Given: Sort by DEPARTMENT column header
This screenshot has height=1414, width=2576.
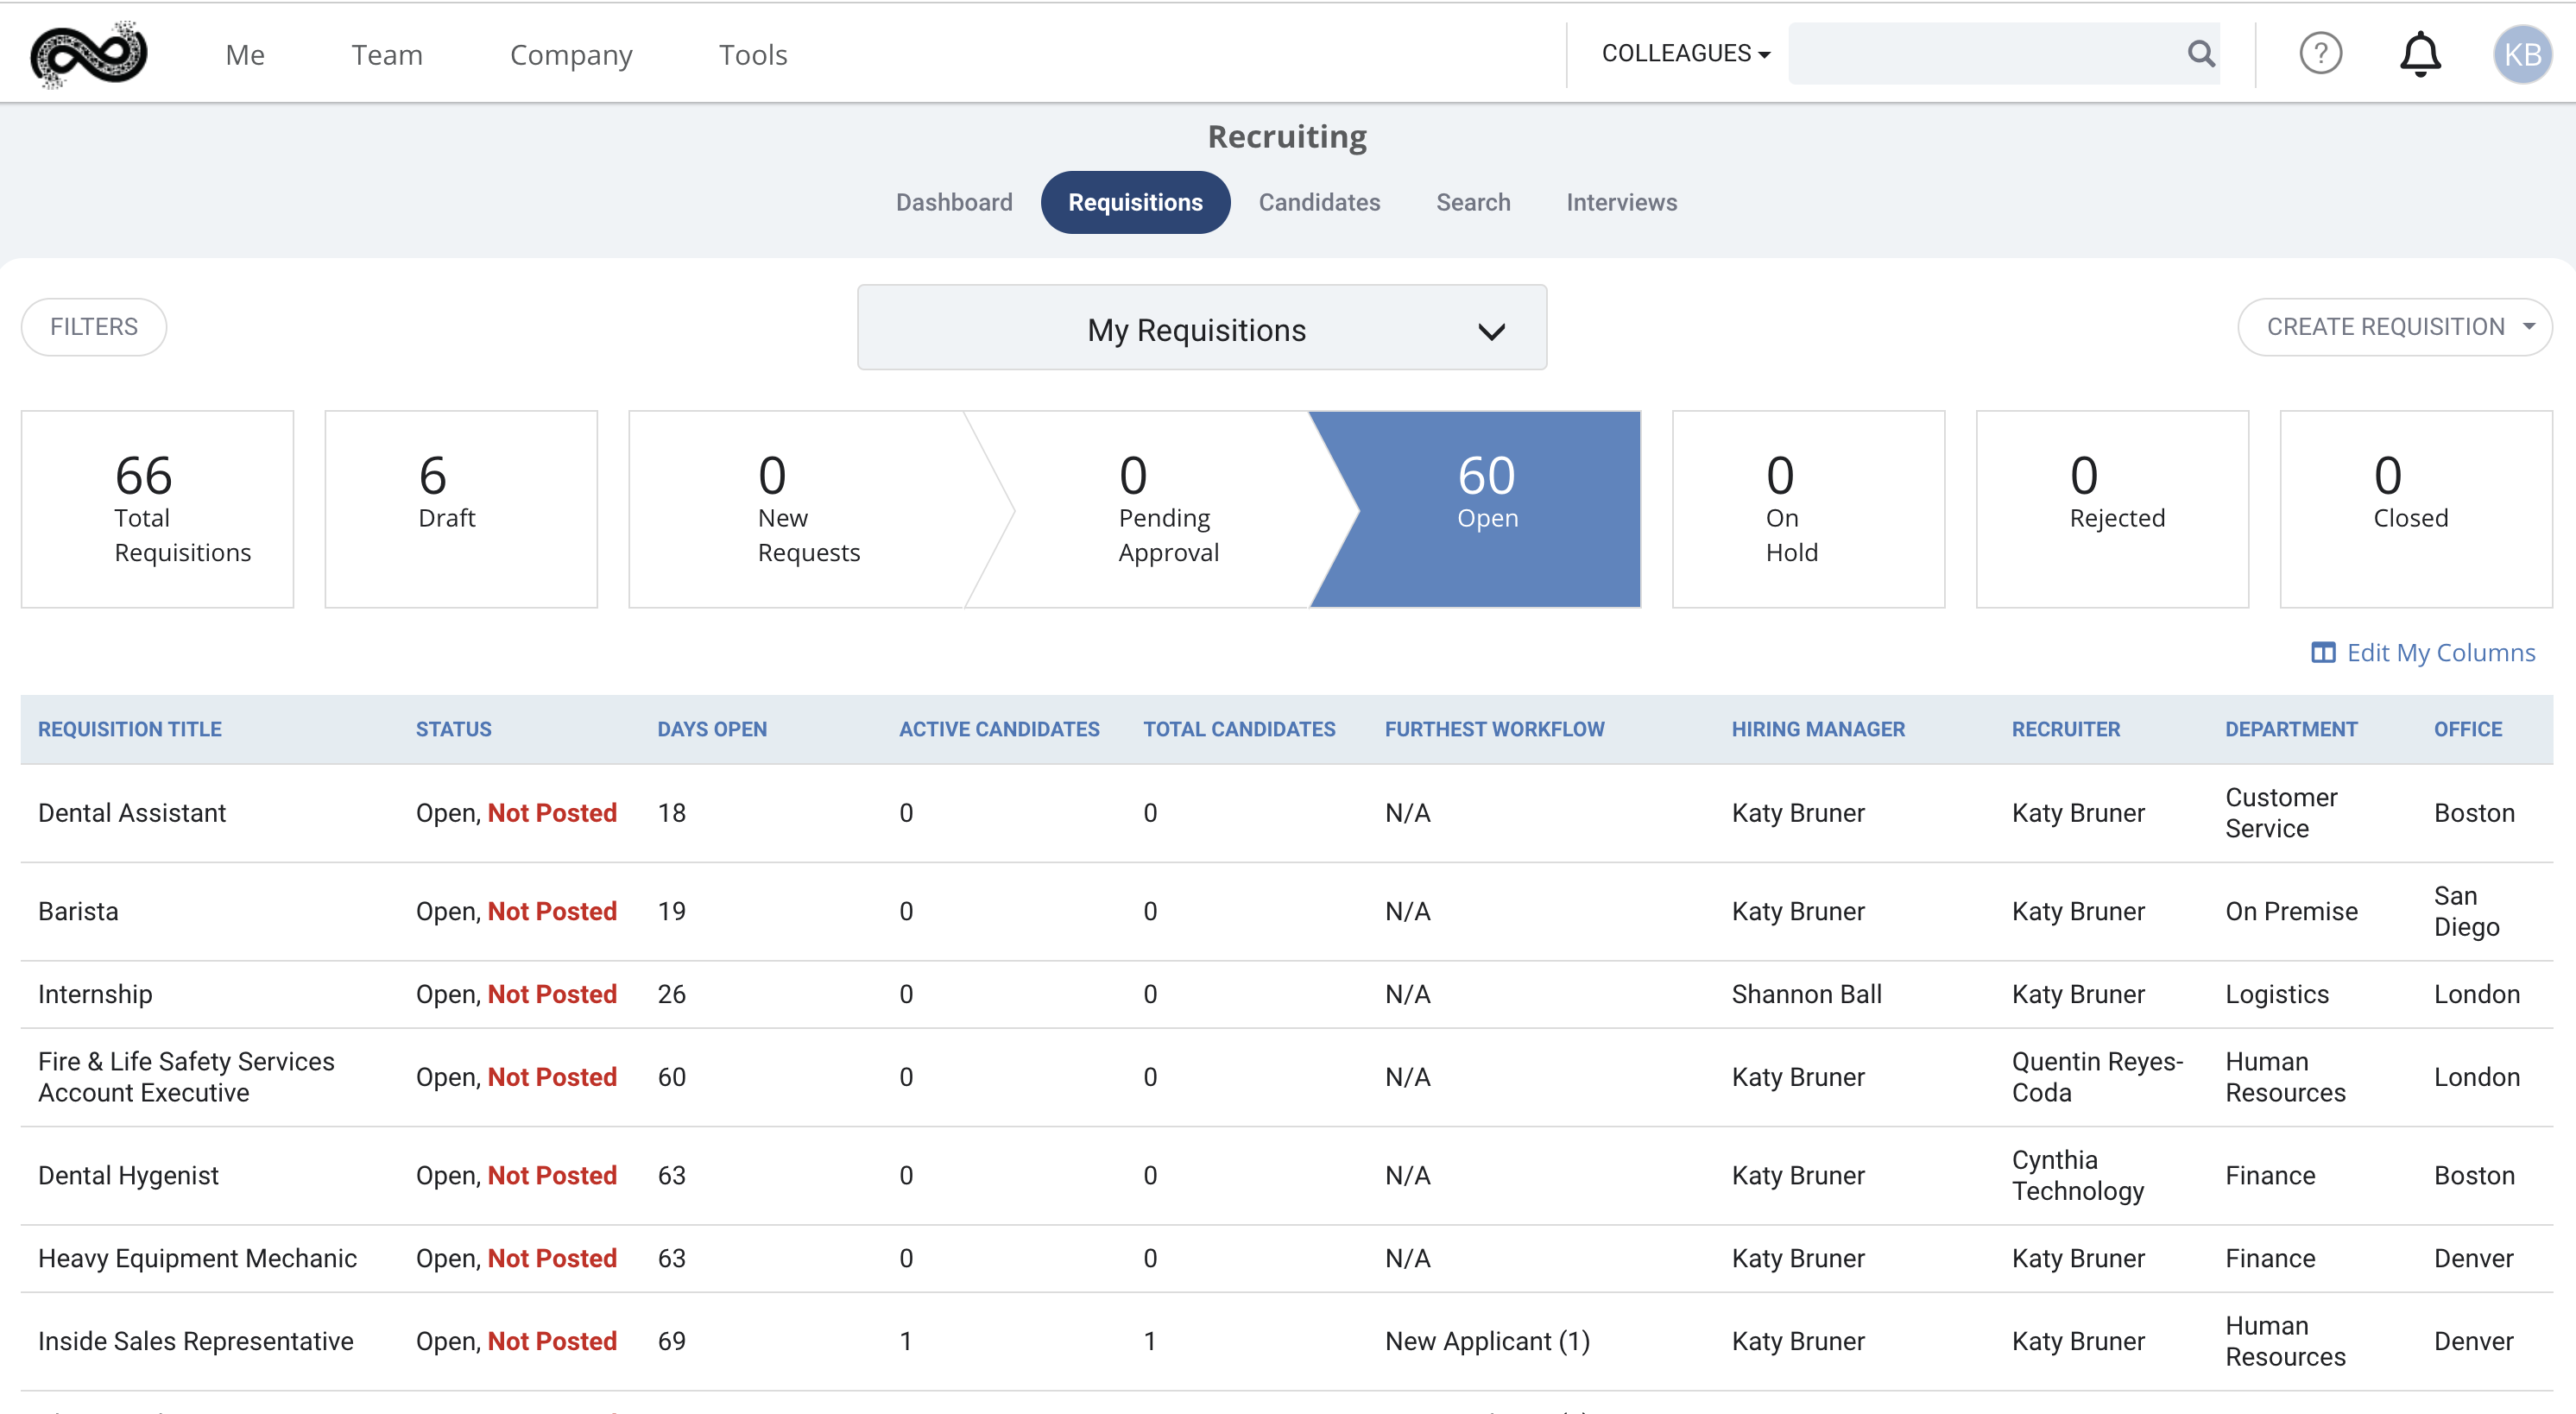Looking at the screenshot, I should 2291,729.
